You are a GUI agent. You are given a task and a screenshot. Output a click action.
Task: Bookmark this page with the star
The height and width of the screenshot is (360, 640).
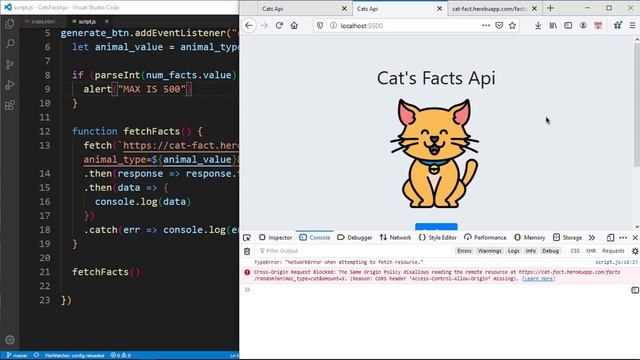click(513, 25)
